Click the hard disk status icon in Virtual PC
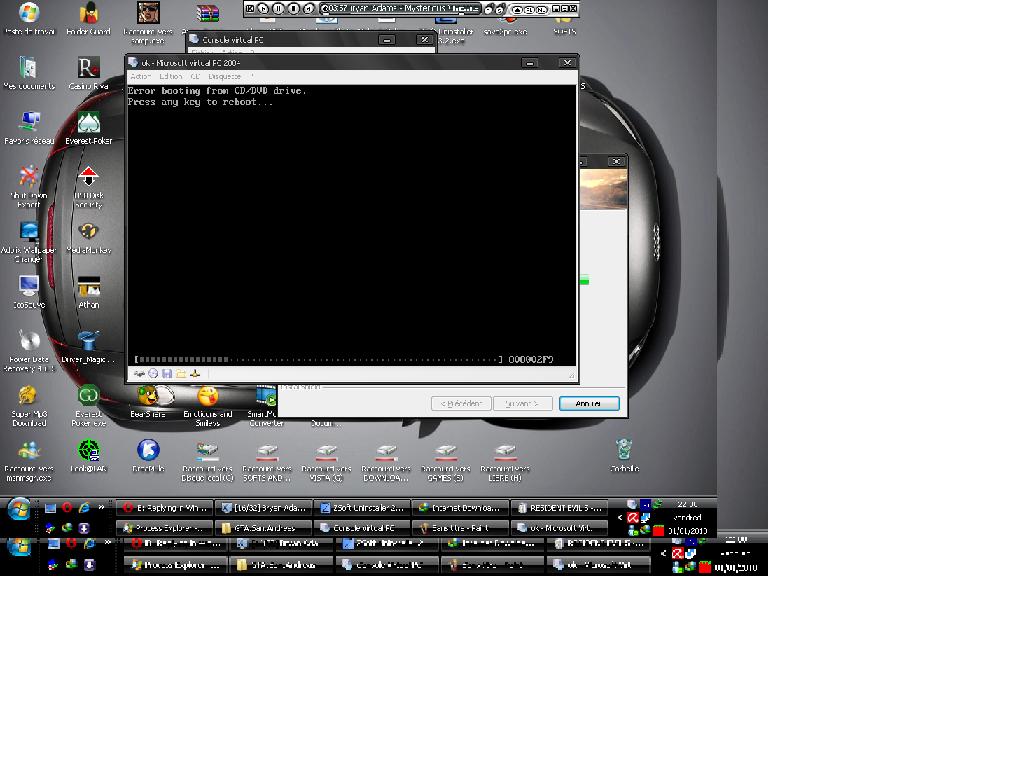This screenshot has height=768, width=1024. [x=139, y=374]
